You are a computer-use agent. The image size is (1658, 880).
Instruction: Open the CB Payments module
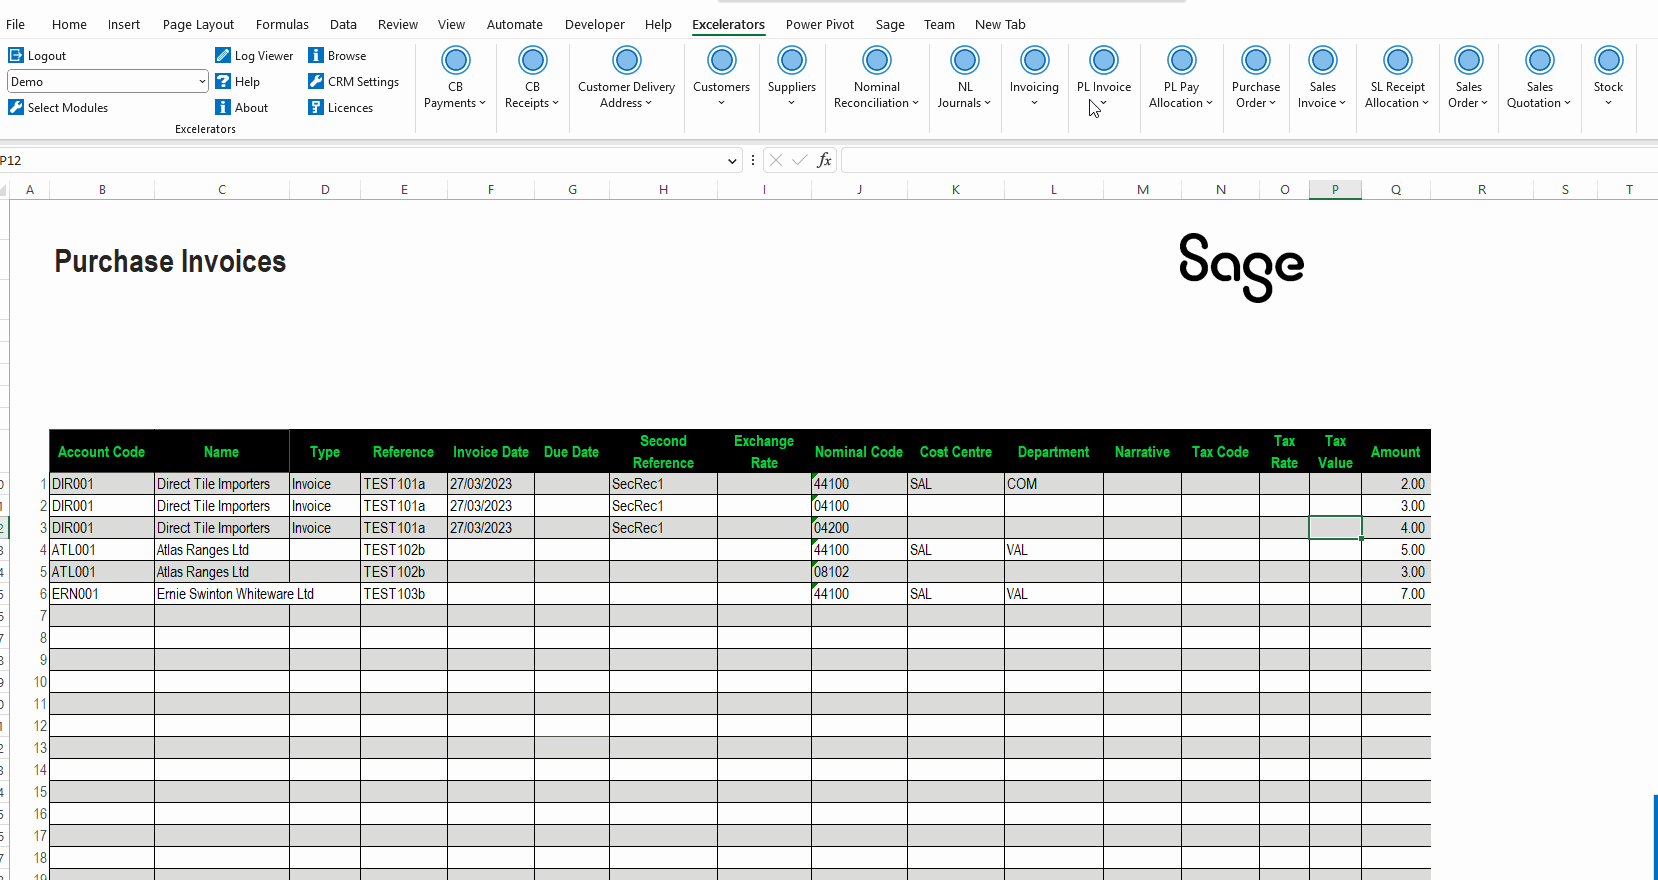click(455, 78)
